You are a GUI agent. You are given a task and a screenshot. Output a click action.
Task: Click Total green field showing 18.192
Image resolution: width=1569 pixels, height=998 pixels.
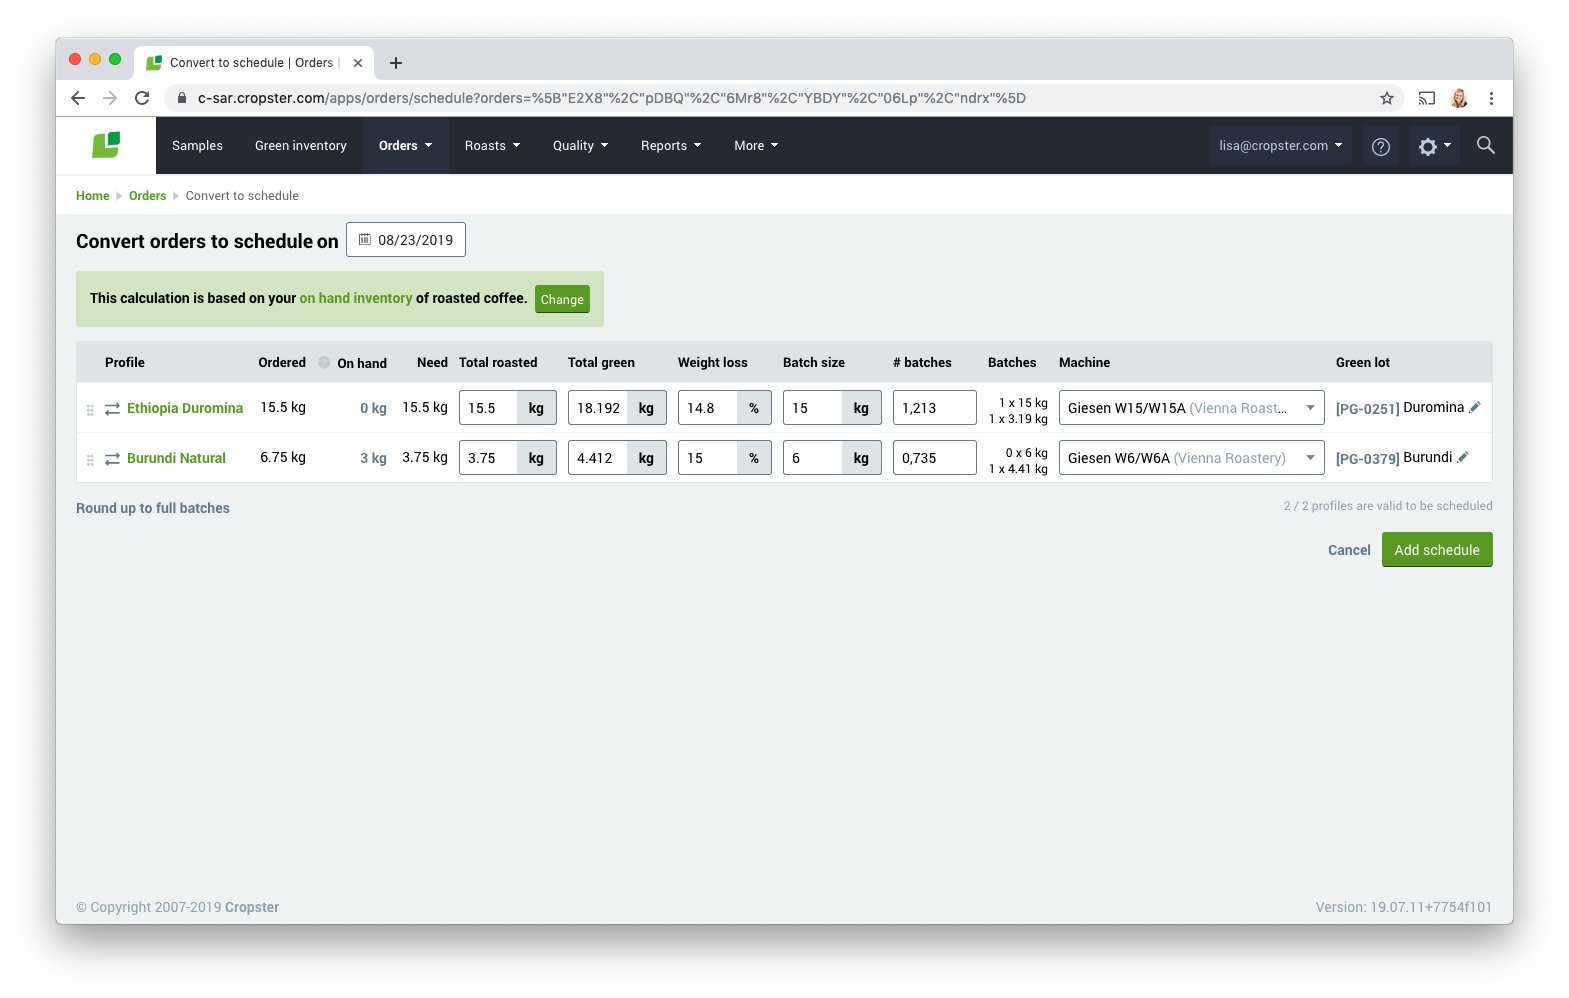598,408
